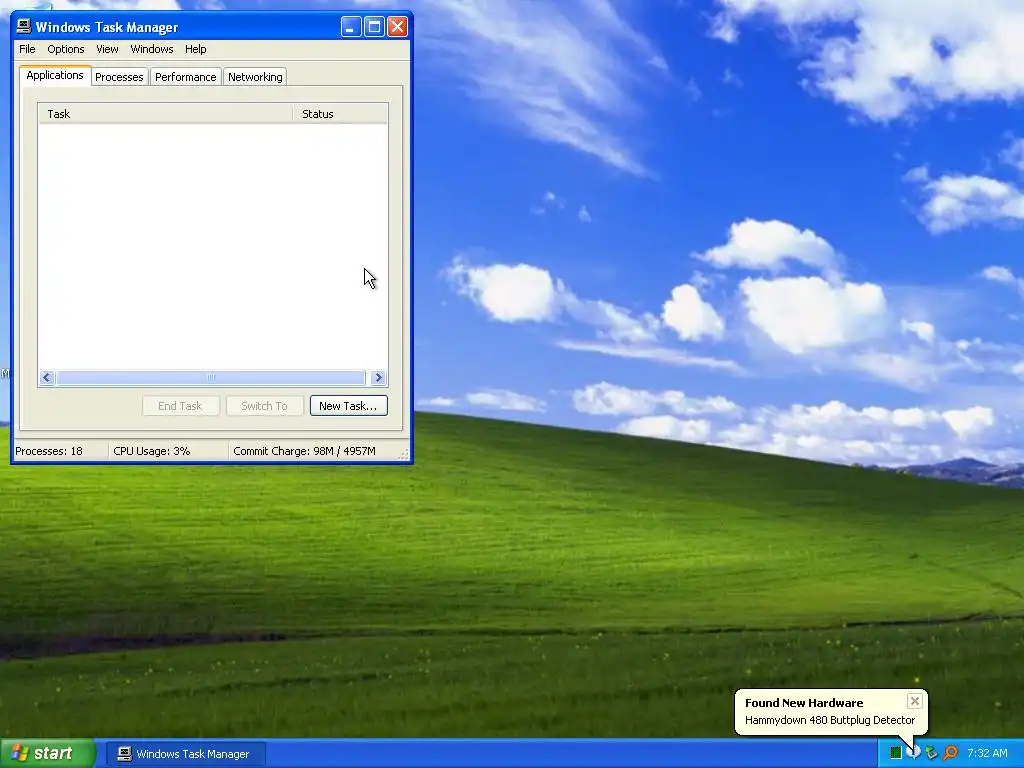The height and width of the screenshot is (768, 1024).
Task: Minimize the Windows Task Manager window
Action: 351,27
